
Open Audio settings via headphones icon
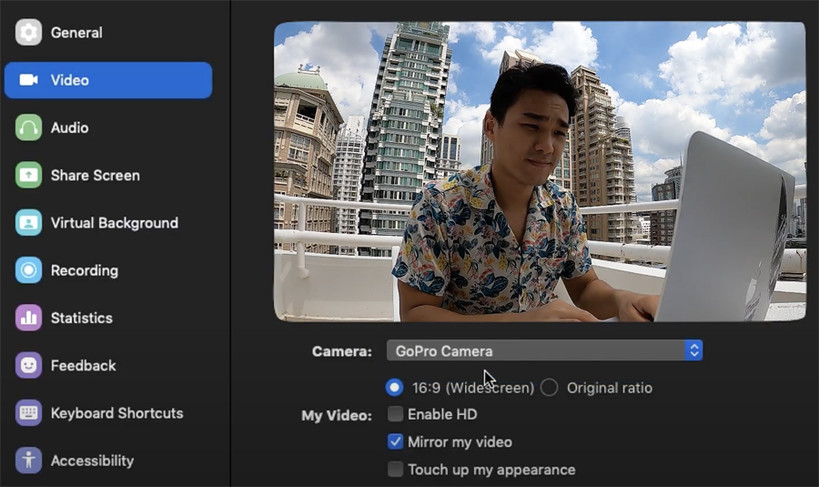(28, 128)
